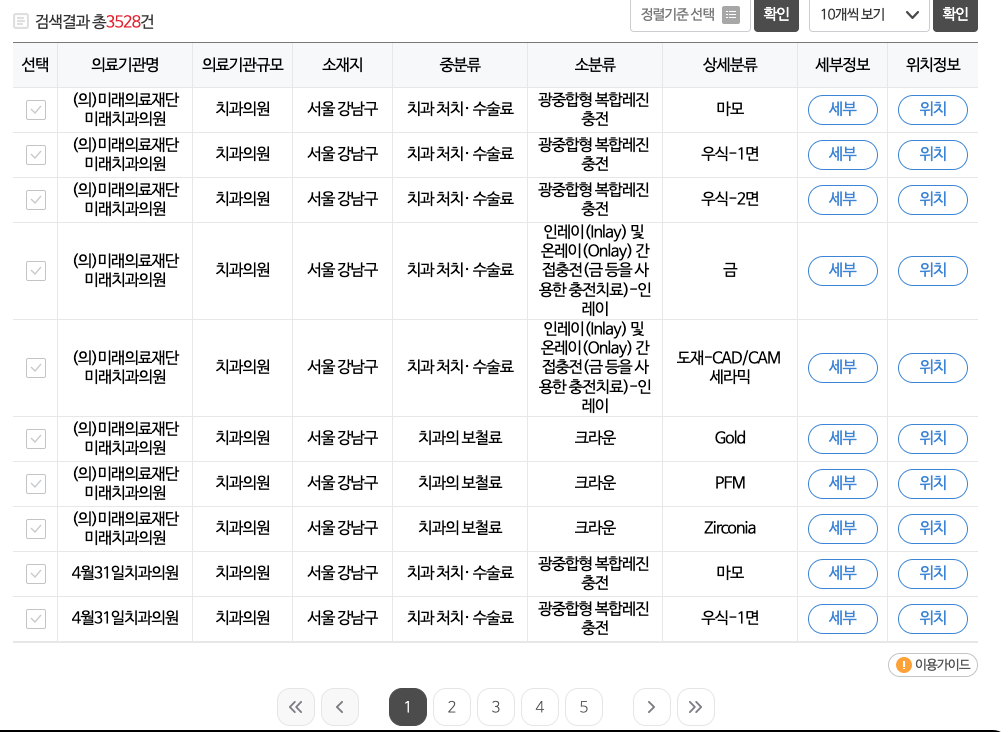Go back one page with left arrow
This screenshot has height=732, width=1008.
340,707
